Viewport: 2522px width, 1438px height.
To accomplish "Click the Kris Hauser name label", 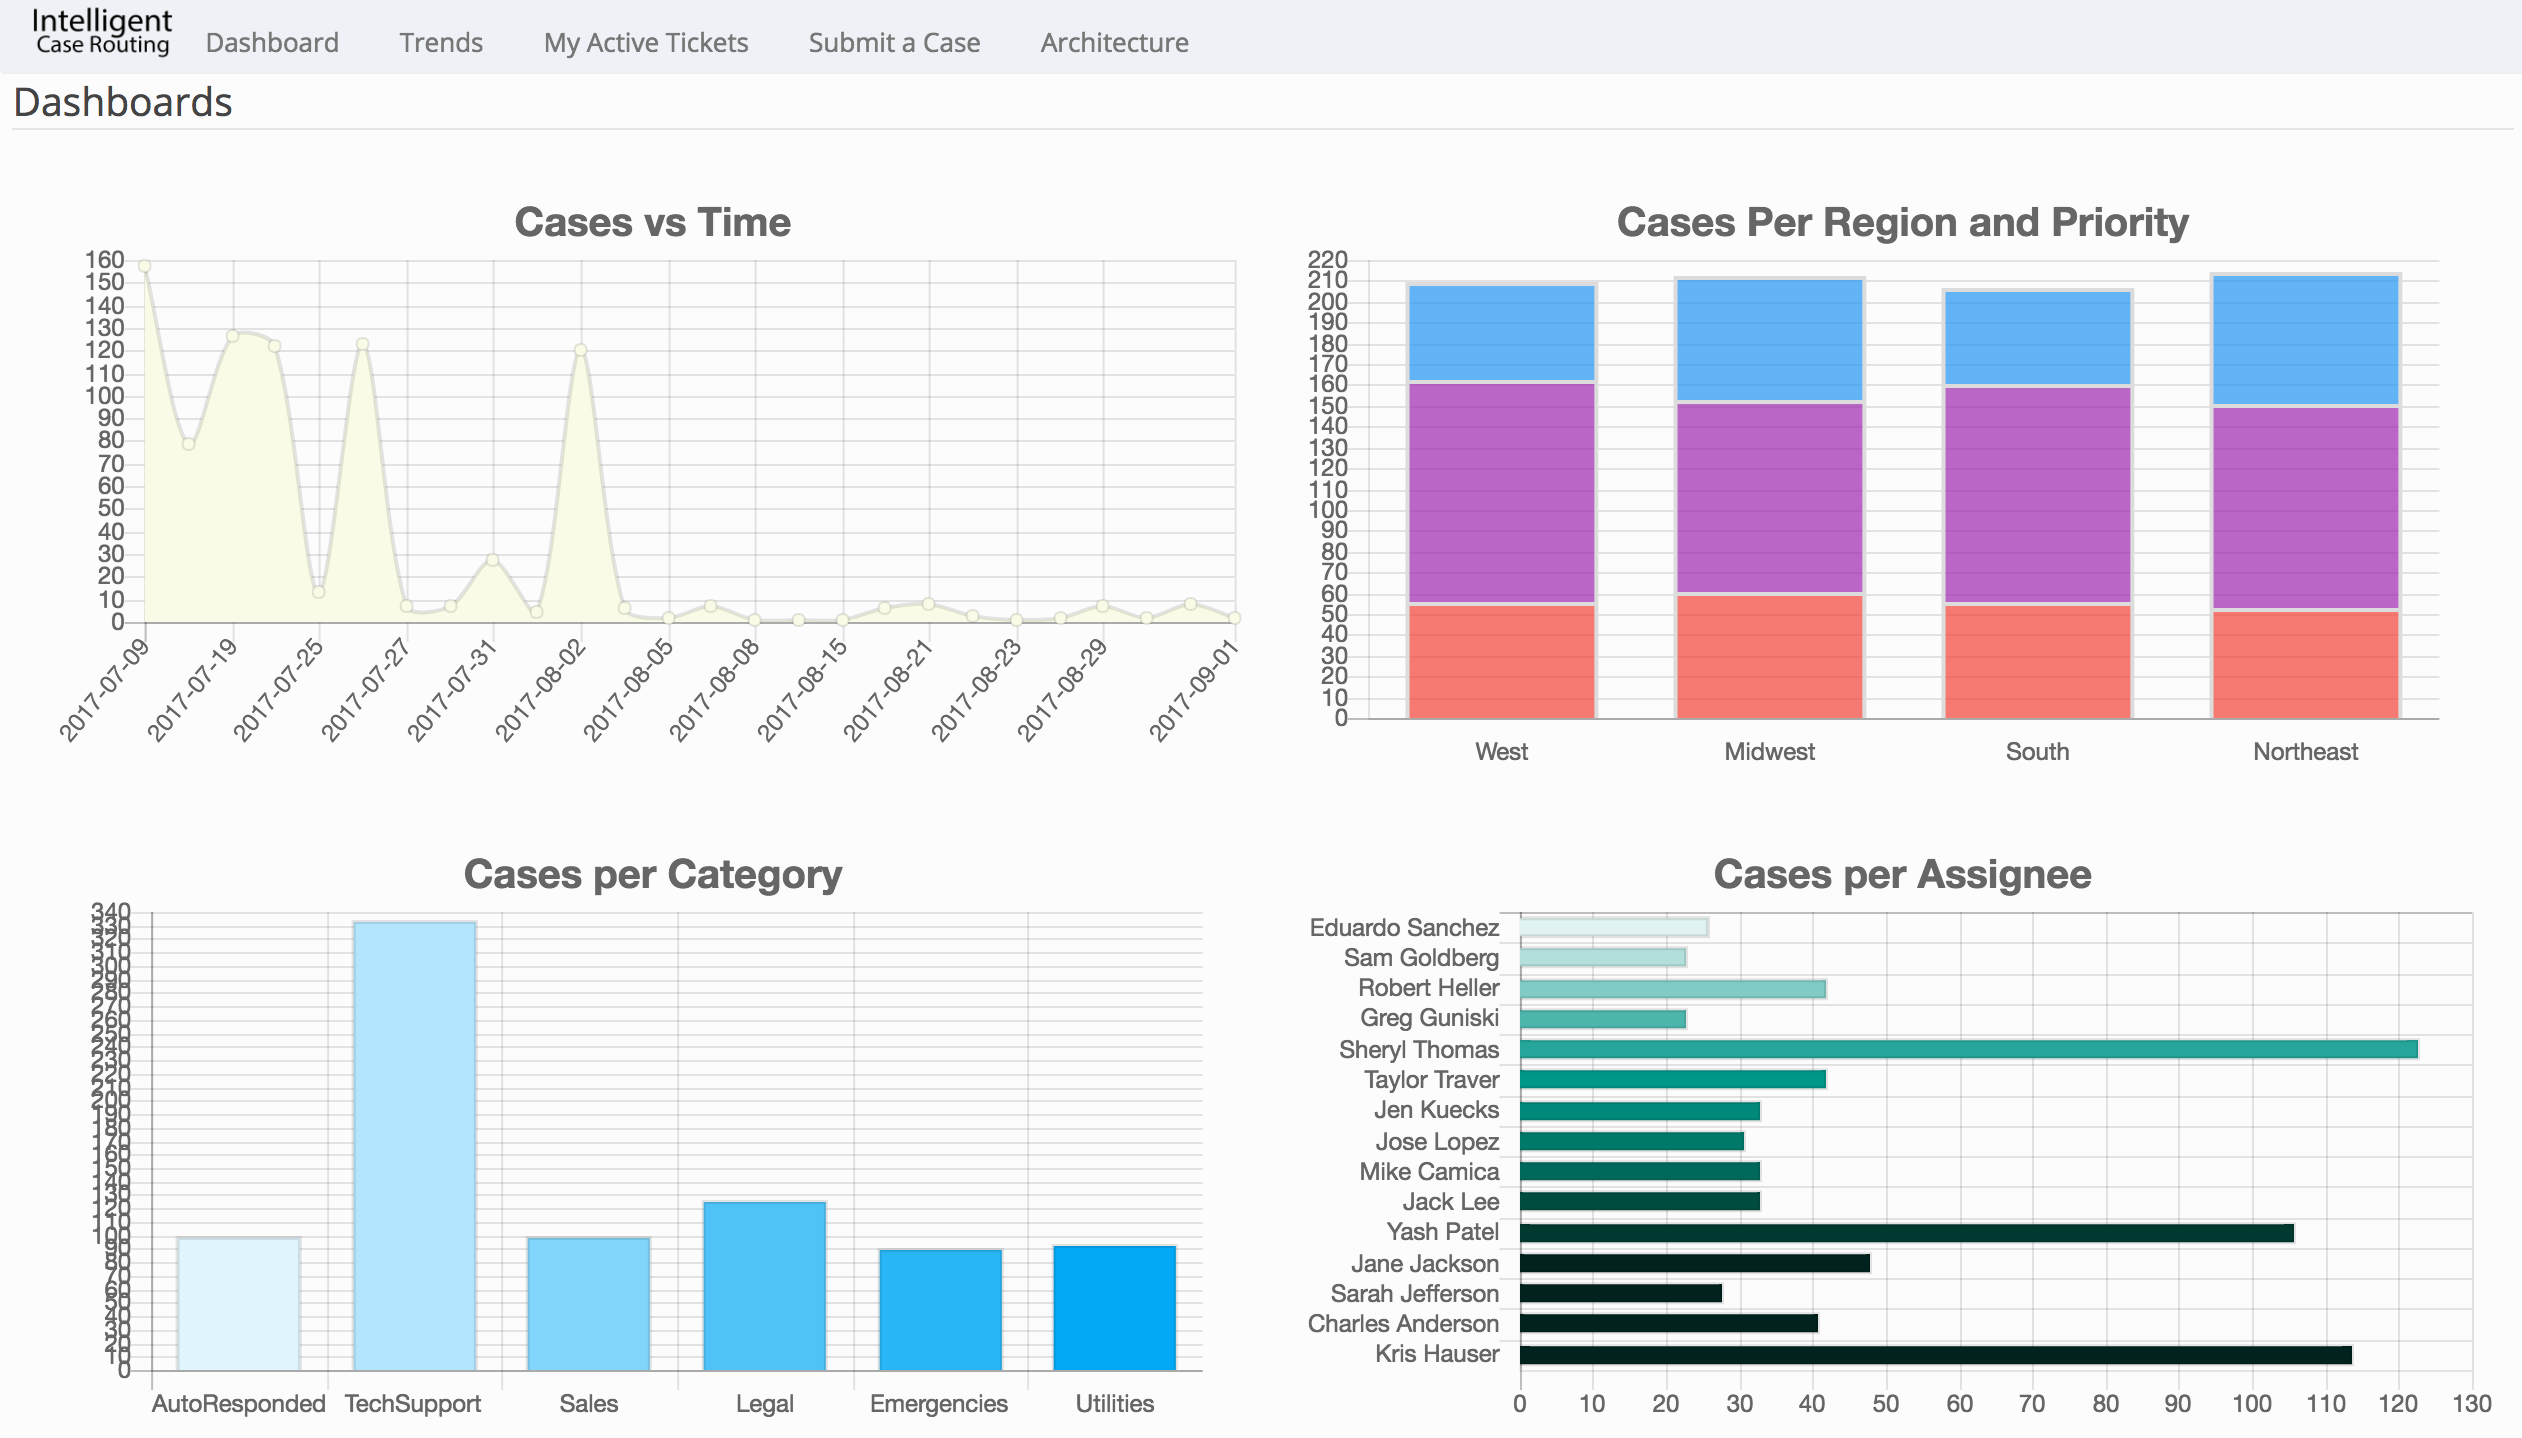I will pyautogui.click(x=1437, y=1354).
